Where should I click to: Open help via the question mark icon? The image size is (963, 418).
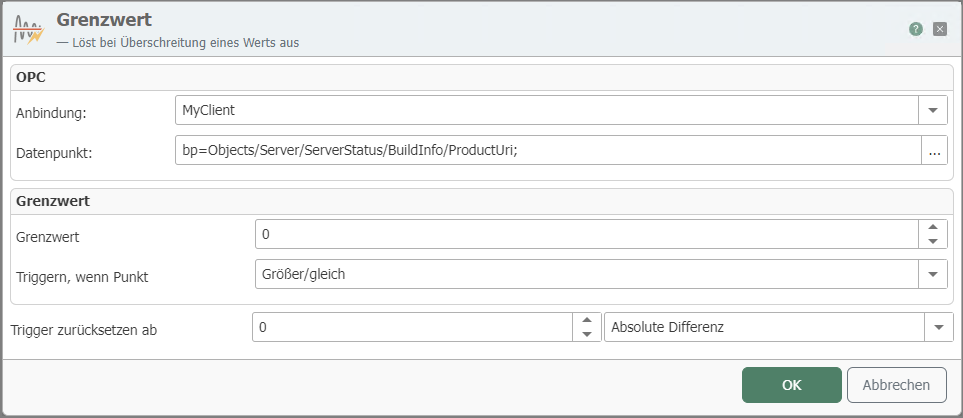tap(916, 29)
